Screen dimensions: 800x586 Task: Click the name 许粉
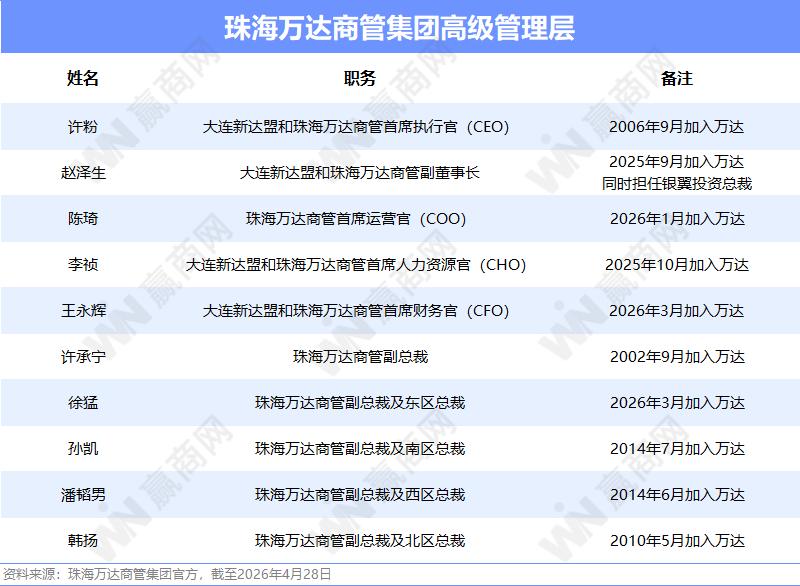83,126
